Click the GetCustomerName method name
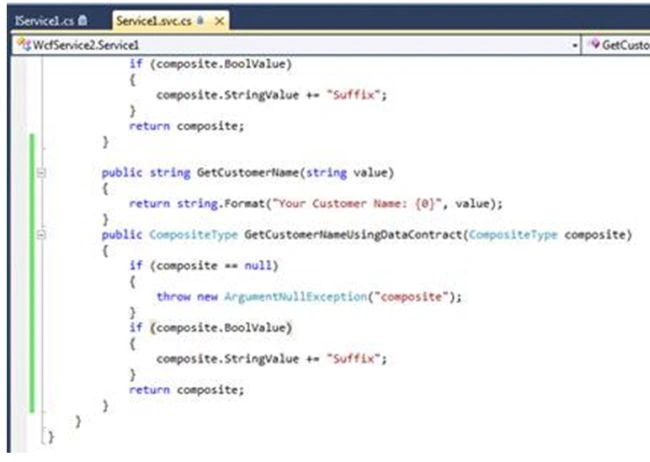Screen dimensions: 650x462 point(247,173)
